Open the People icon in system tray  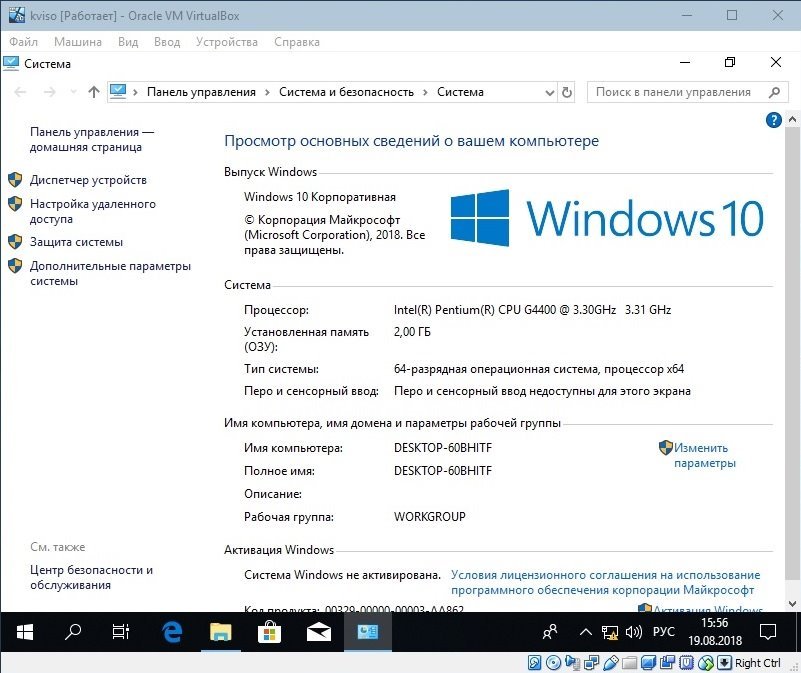pyautogui.click(x=550, y=632)
